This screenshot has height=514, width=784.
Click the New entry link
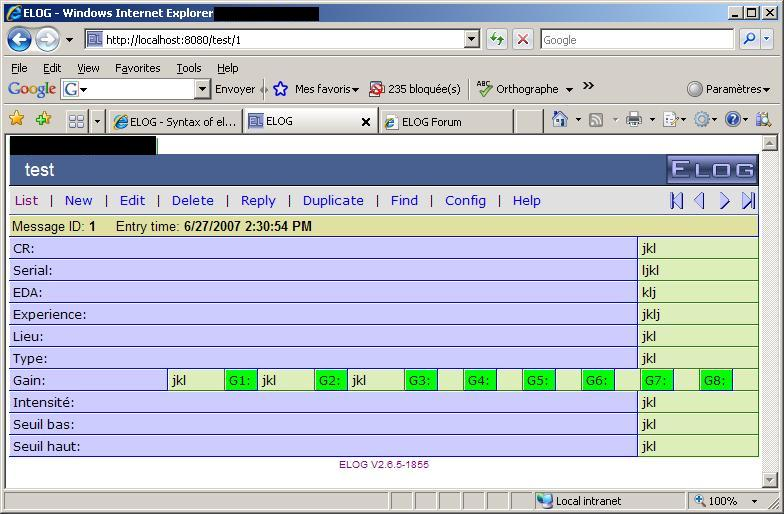point(78,200)
